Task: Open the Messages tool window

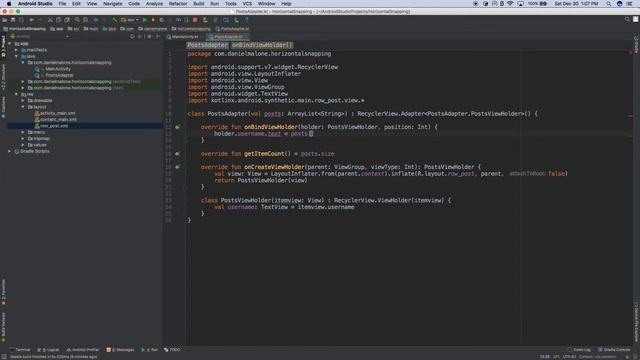Action: [120, 350]
